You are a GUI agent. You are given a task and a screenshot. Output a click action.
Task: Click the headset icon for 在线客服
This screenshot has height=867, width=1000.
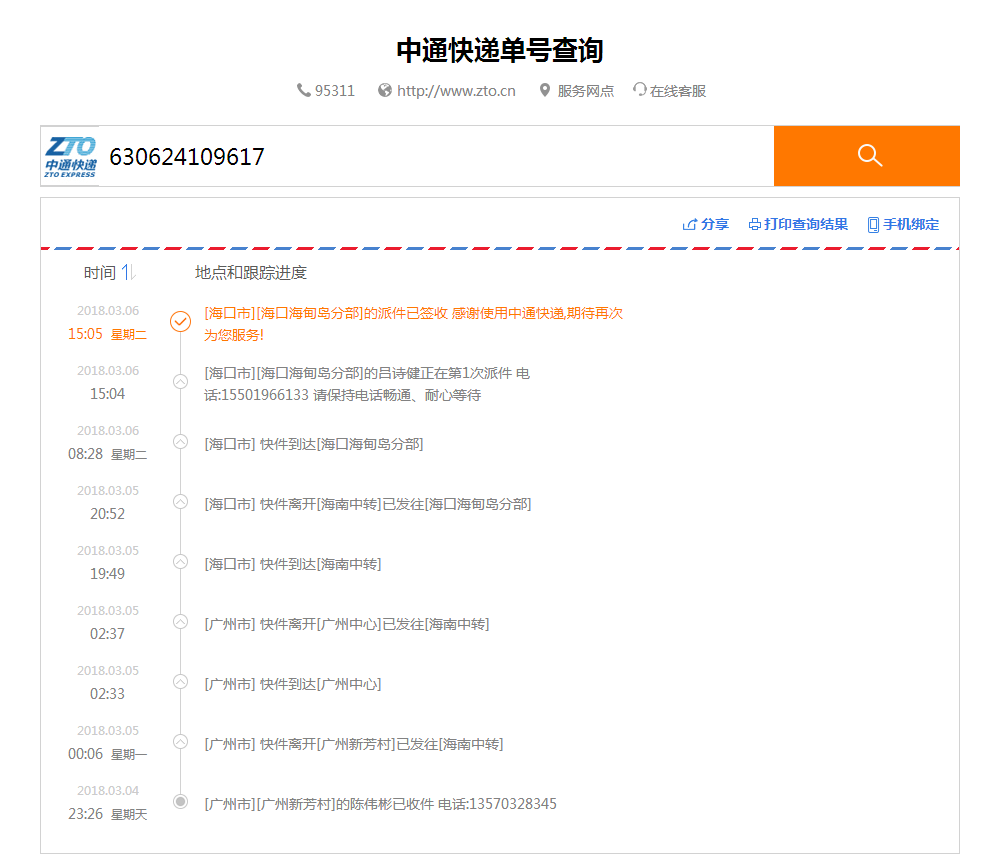click(x=639, y=89)
